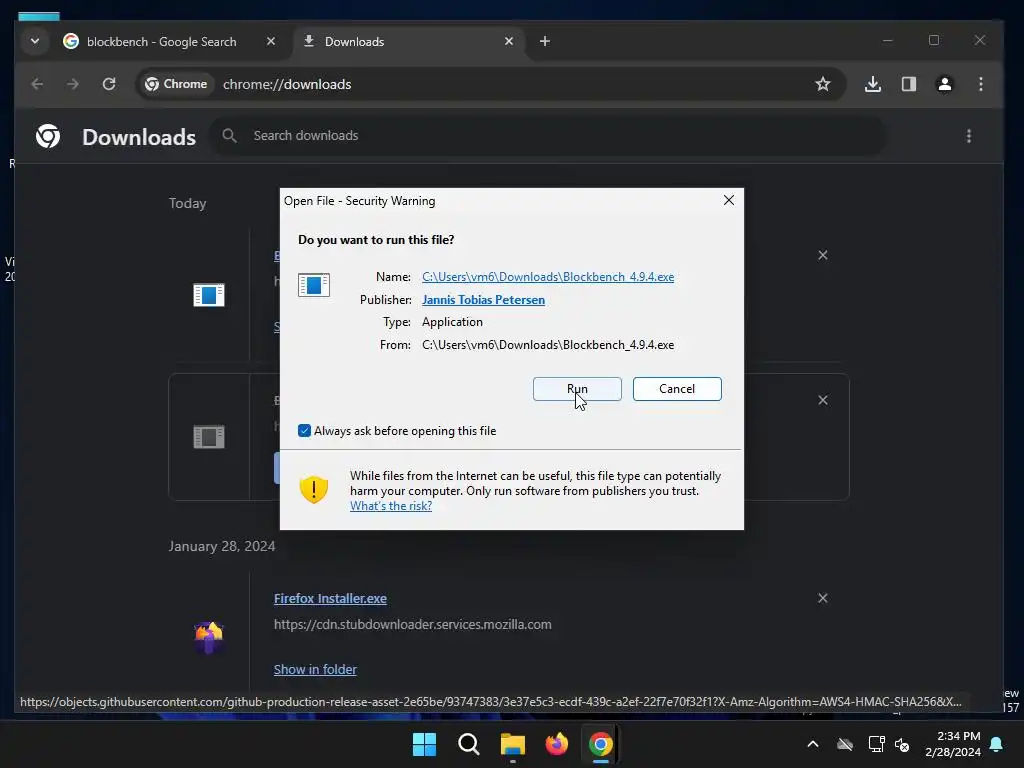Go back in Chrome
The image size is (1024, 768).
pyautogui.click(x=37, y=84)
